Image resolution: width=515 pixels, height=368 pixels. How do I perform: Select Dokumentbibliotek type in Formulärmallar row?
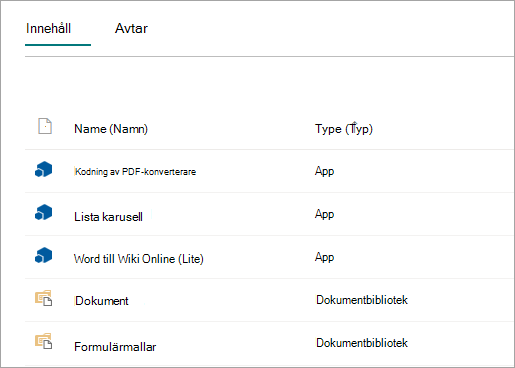(362, 343)
